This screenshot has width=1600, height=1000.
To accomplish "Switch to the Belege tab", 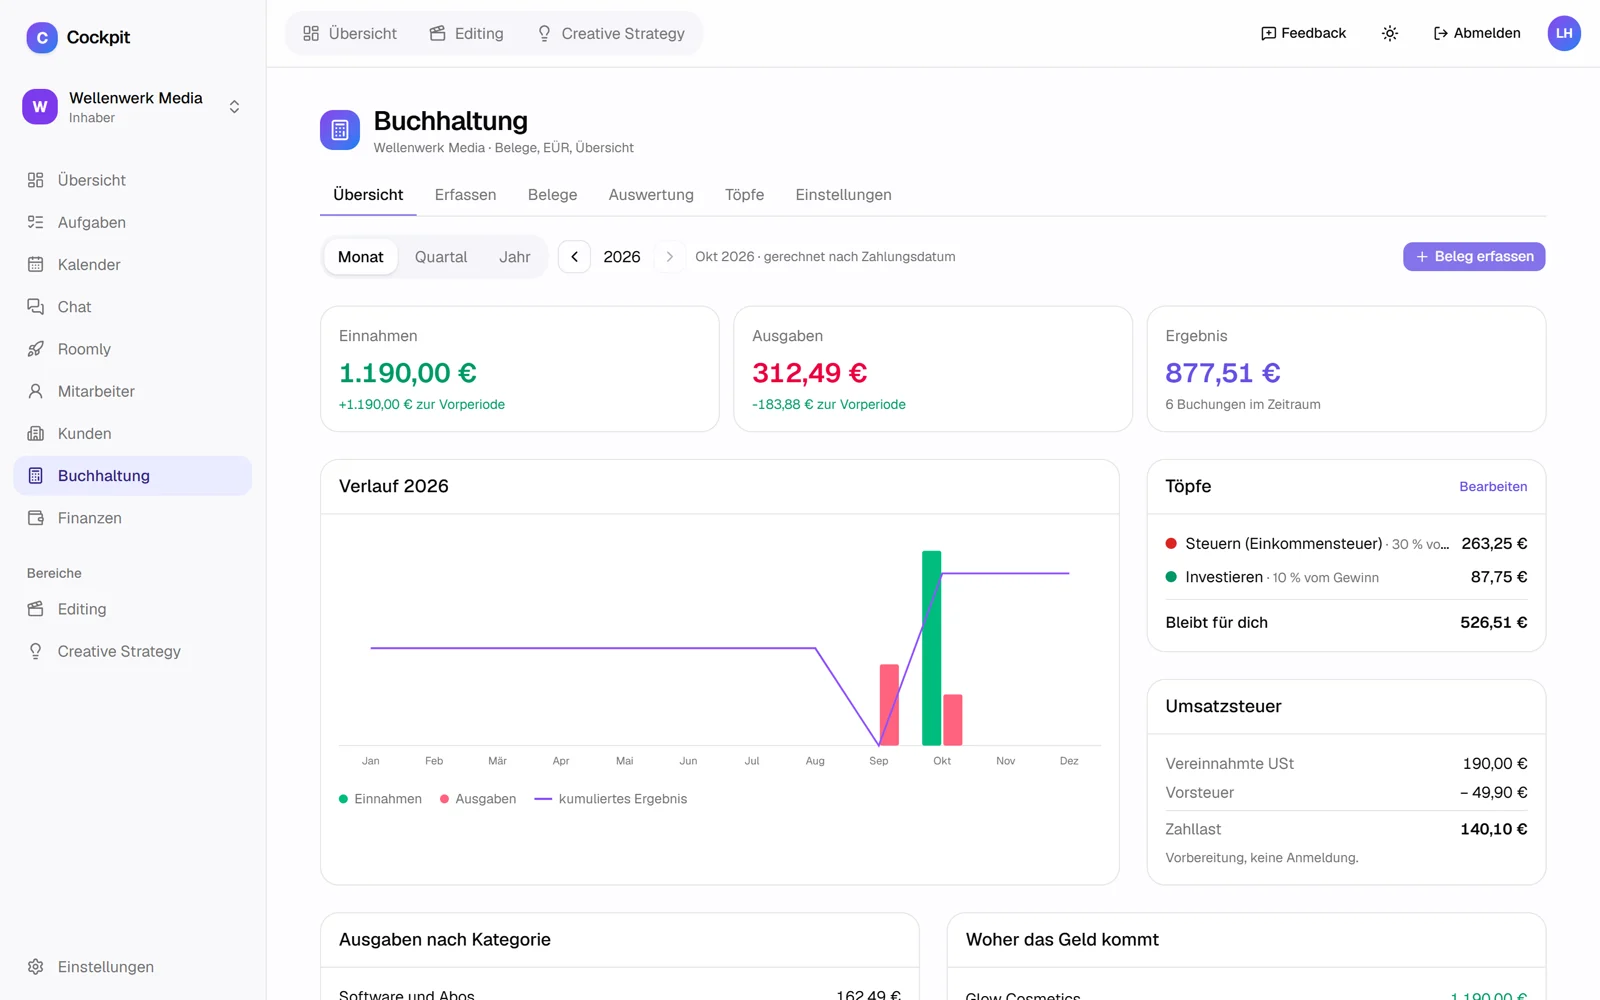I will click(552, 195).
